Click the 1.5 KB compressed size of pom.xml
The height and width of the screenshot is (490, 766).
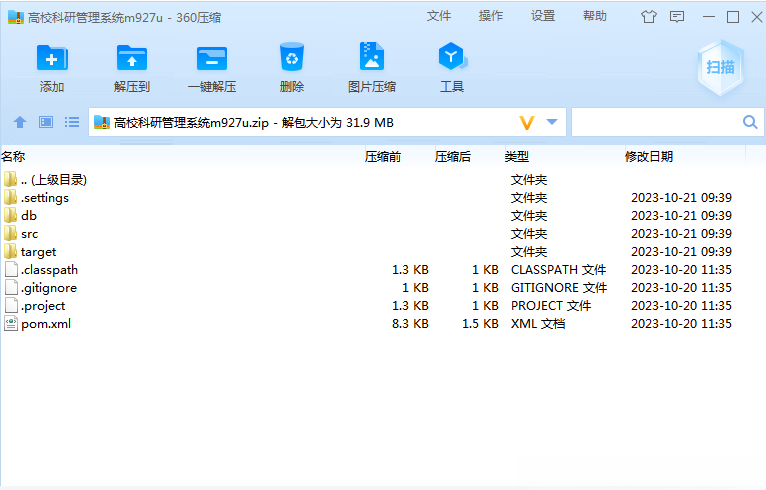(481, 324)
